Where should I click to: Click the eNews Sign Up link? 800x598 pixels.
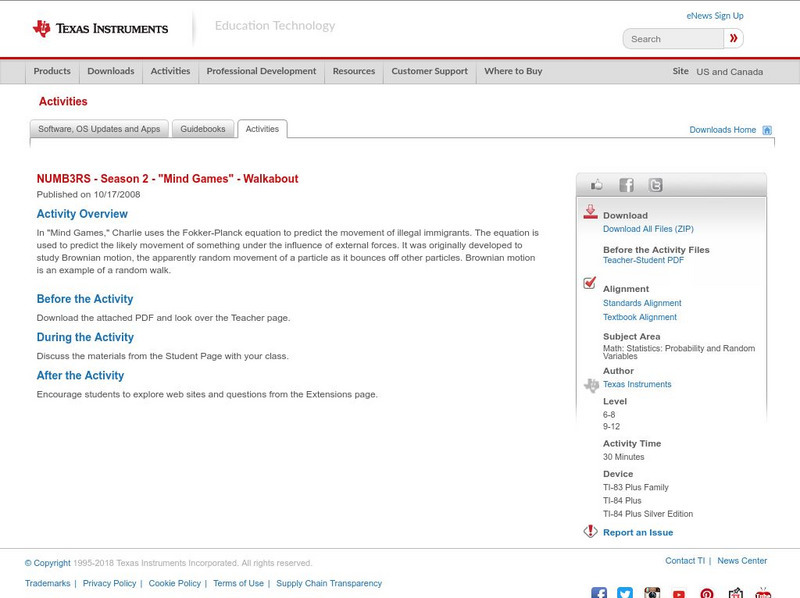pyautogui.click(x=715, y=16)
